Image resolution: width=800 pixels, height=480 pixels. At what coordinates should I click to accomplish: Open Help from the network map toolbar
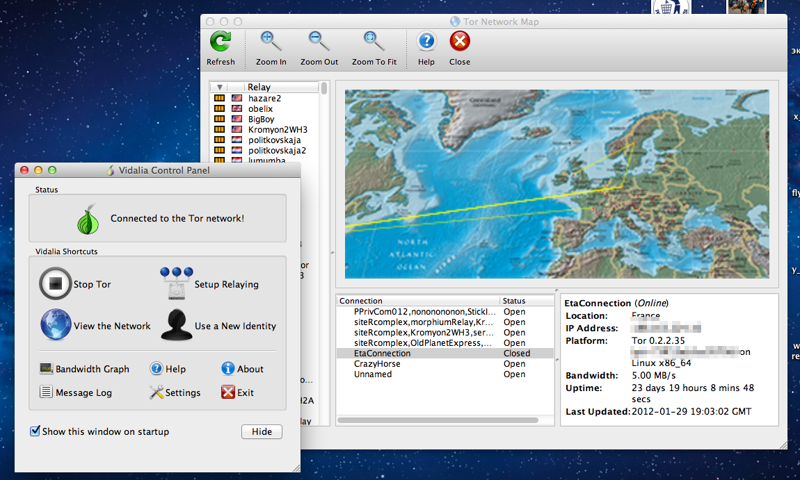coord(426,42)
